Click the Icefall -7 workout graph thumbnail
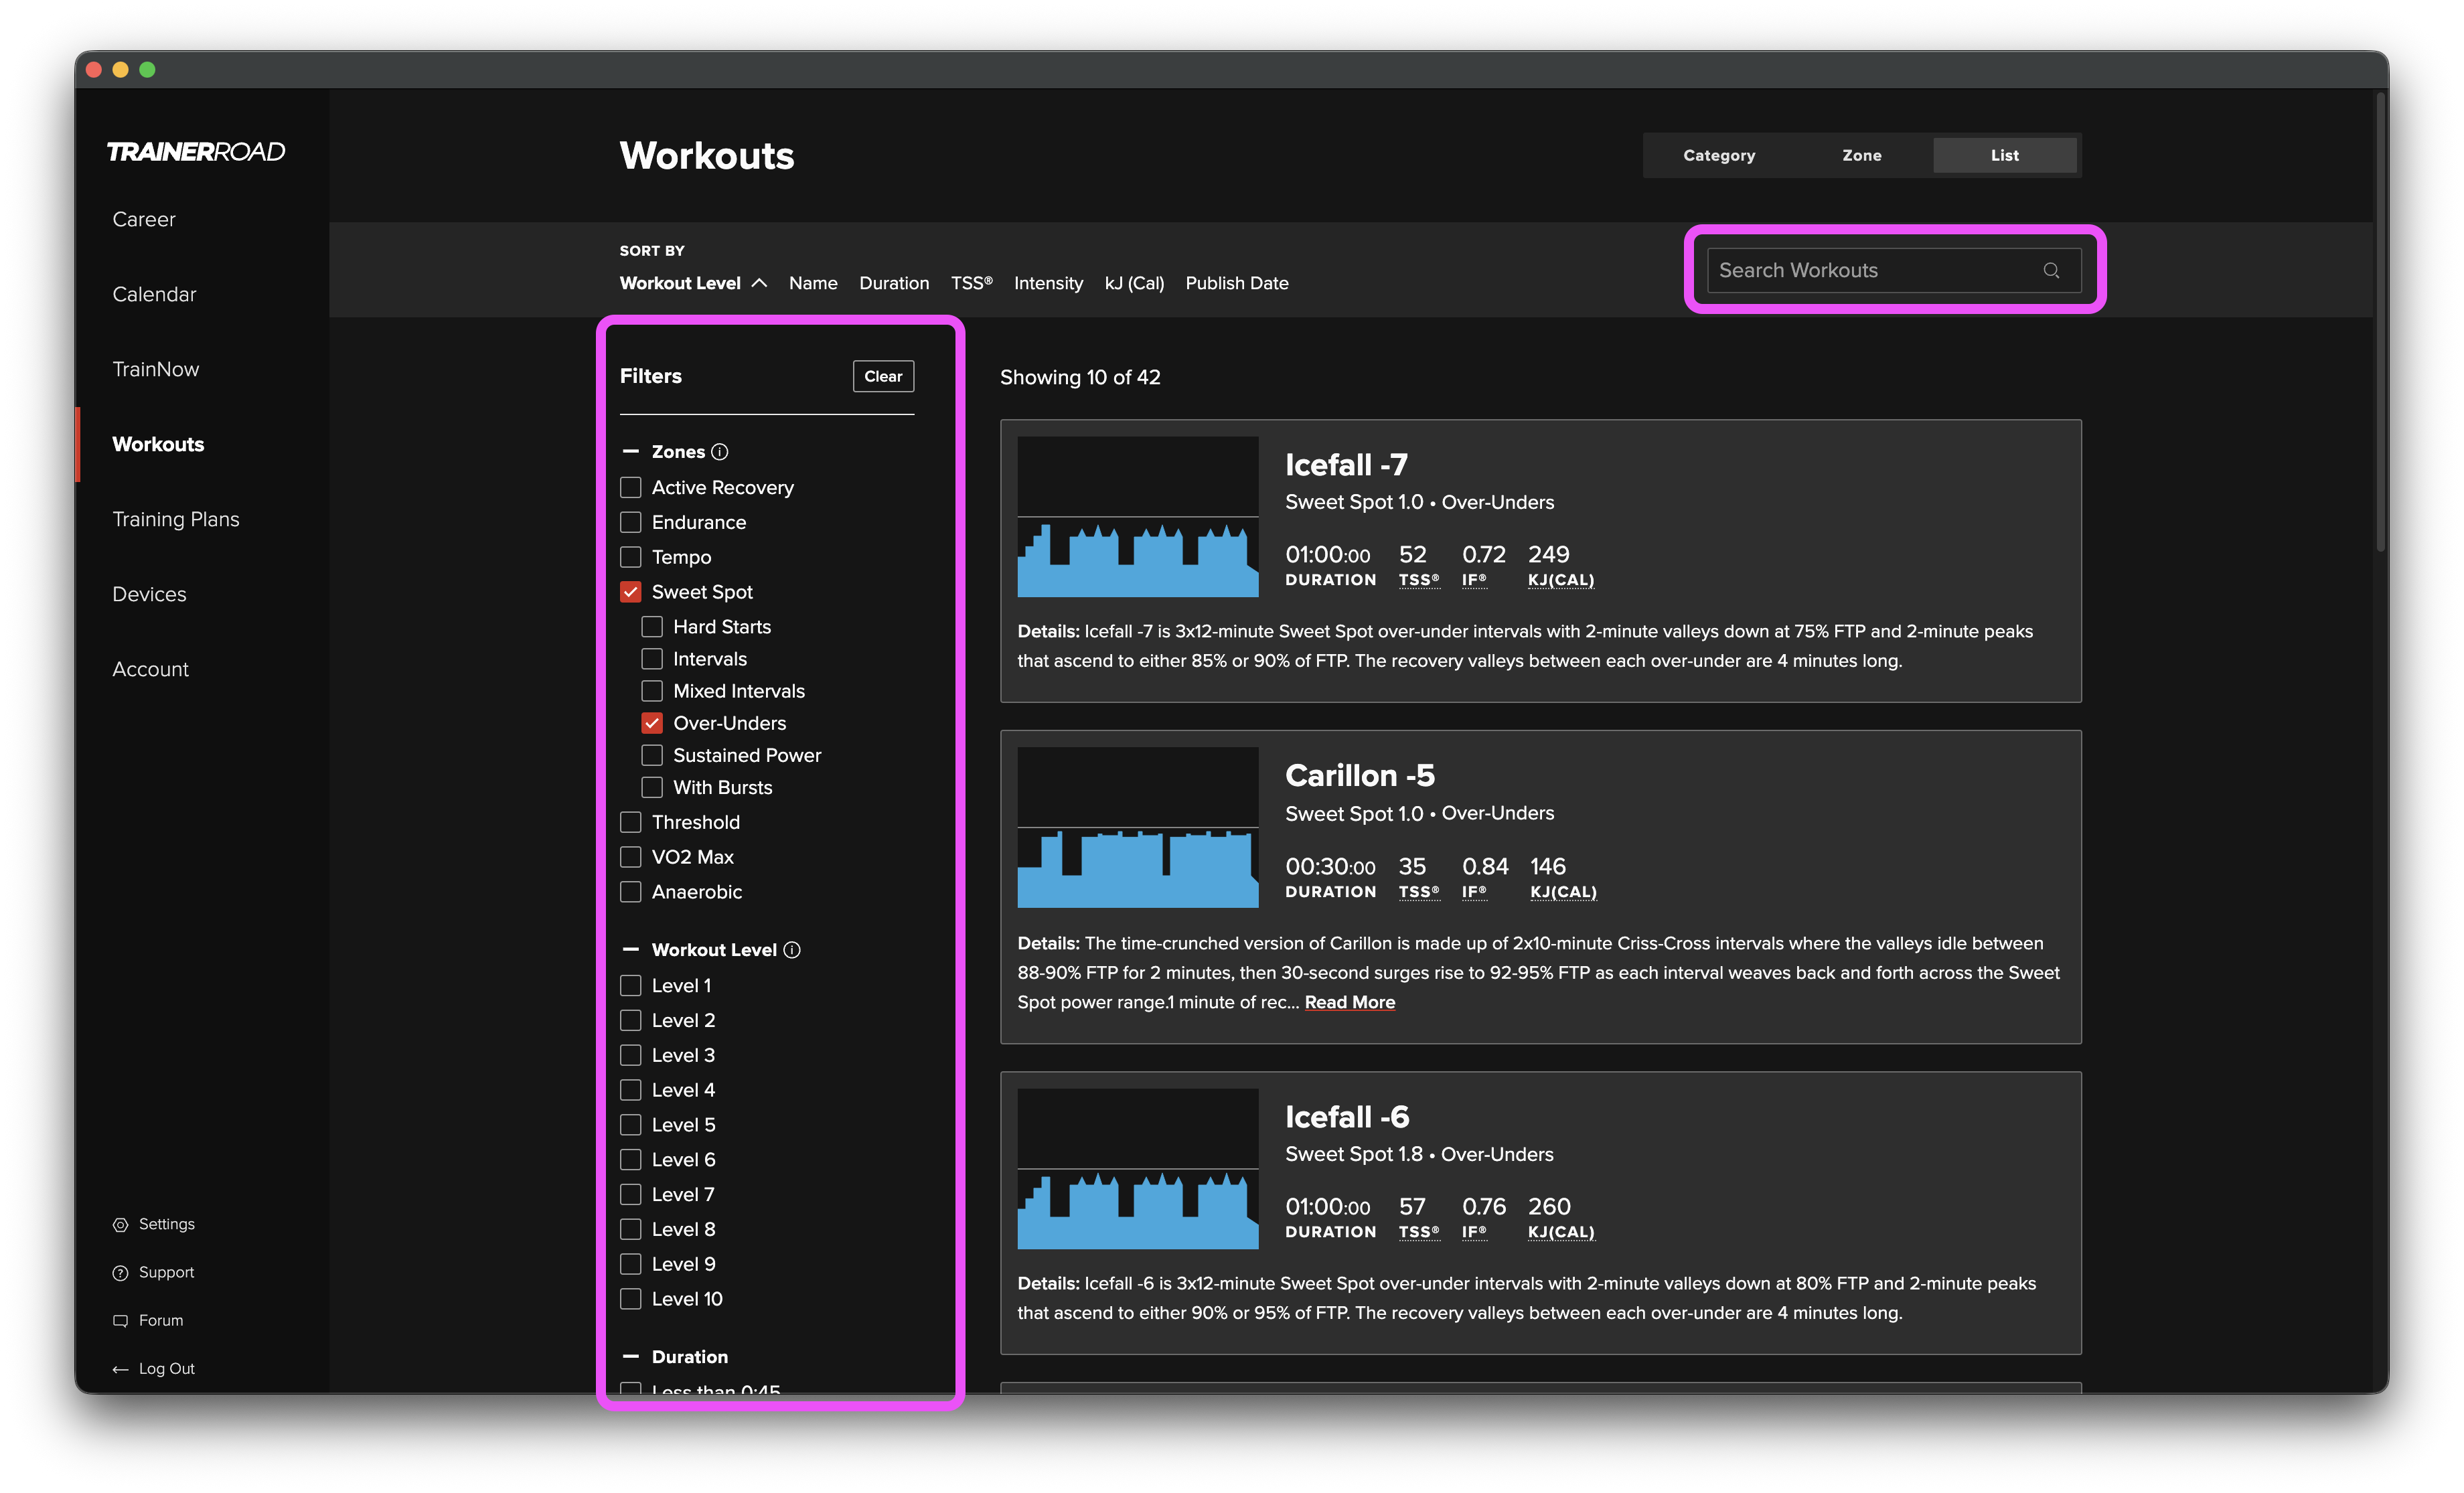2464x1493 pixels. click(1138, 517)
